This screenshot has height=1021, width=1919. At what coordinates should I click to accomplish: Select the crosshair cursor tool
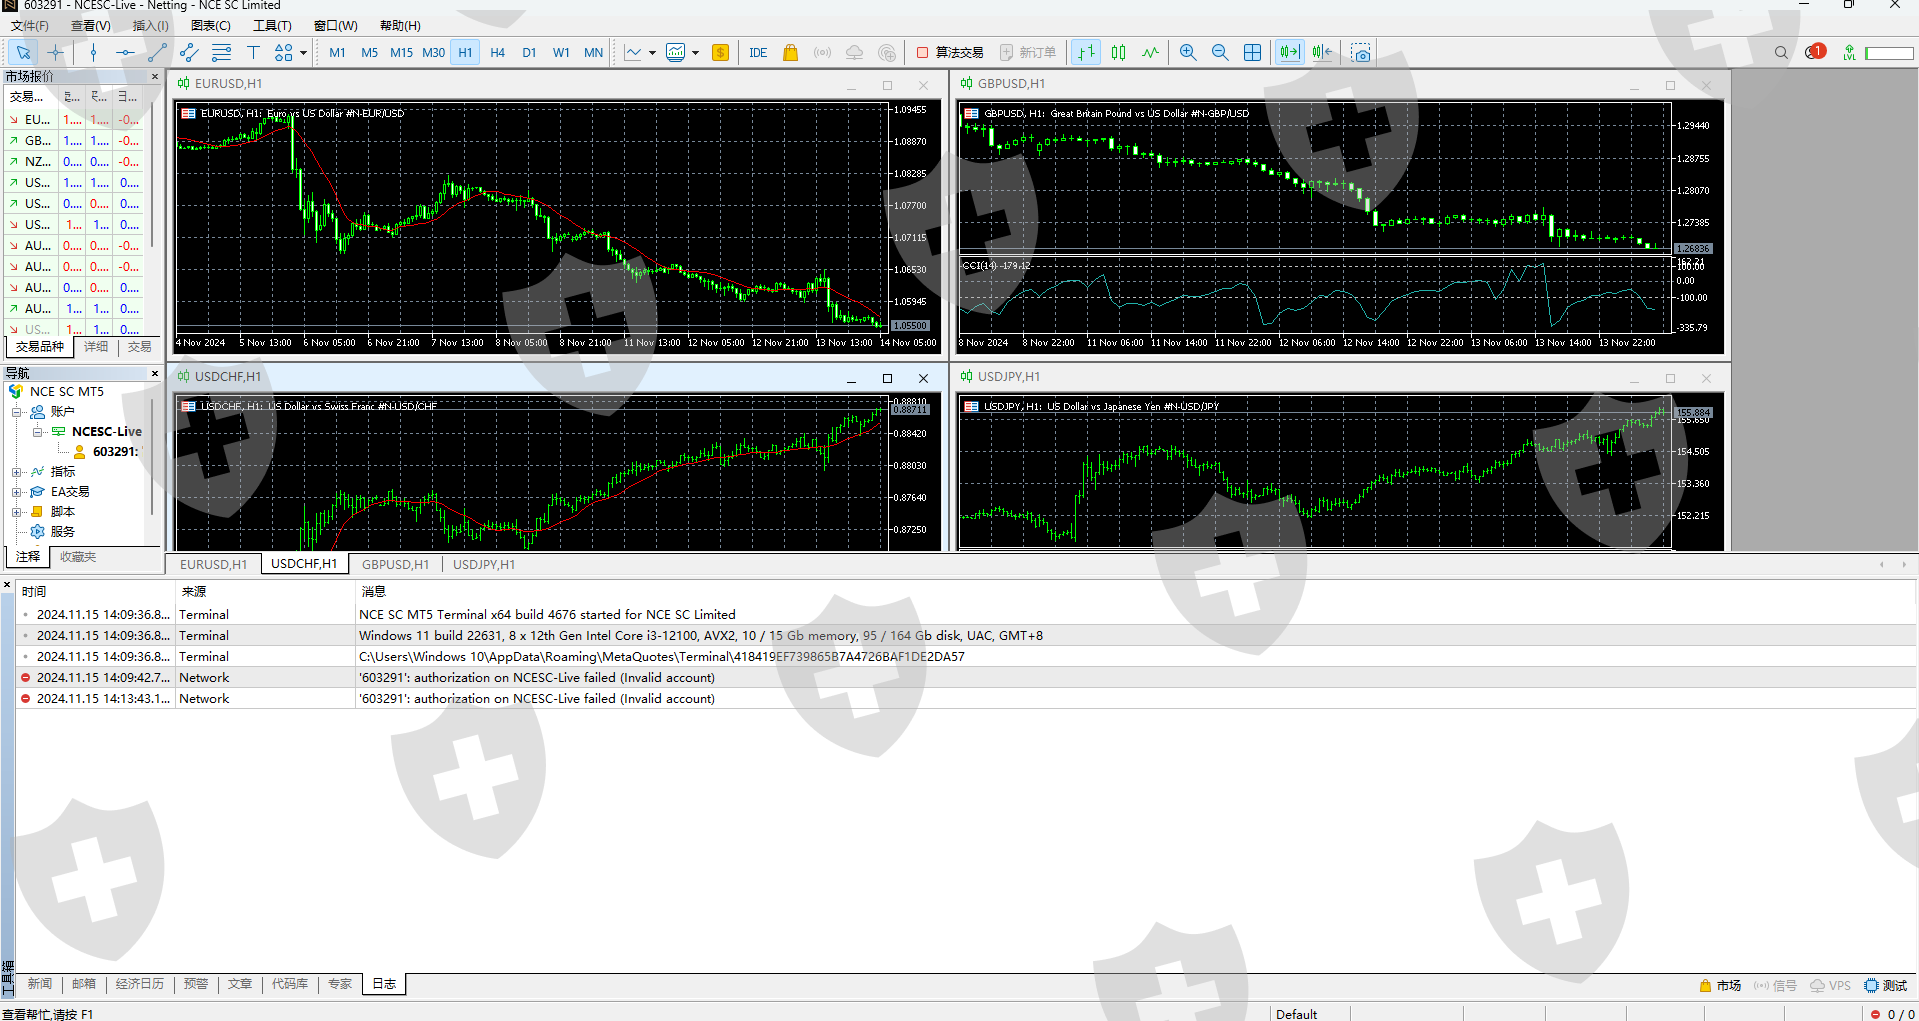tap(56, 53)
